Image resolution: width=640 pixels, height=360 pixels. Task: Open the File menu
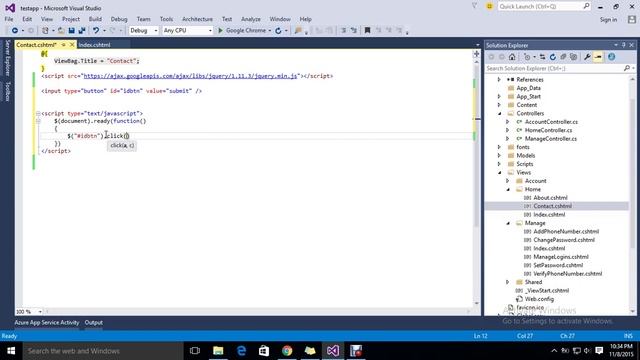tap(9, 19)
